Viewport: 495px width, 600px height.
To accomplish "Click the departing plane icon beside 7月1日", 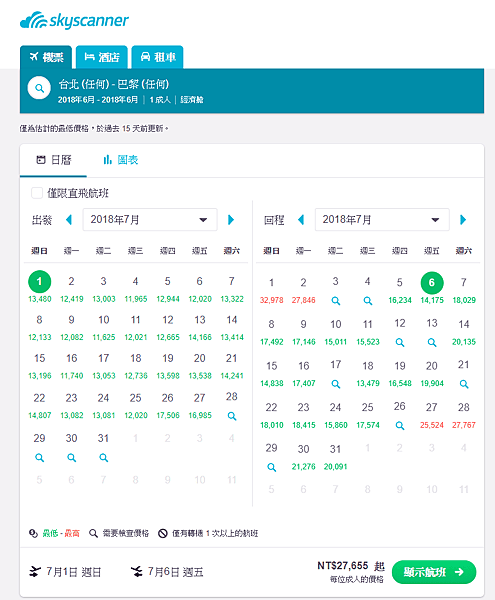I will click(35, 572).
